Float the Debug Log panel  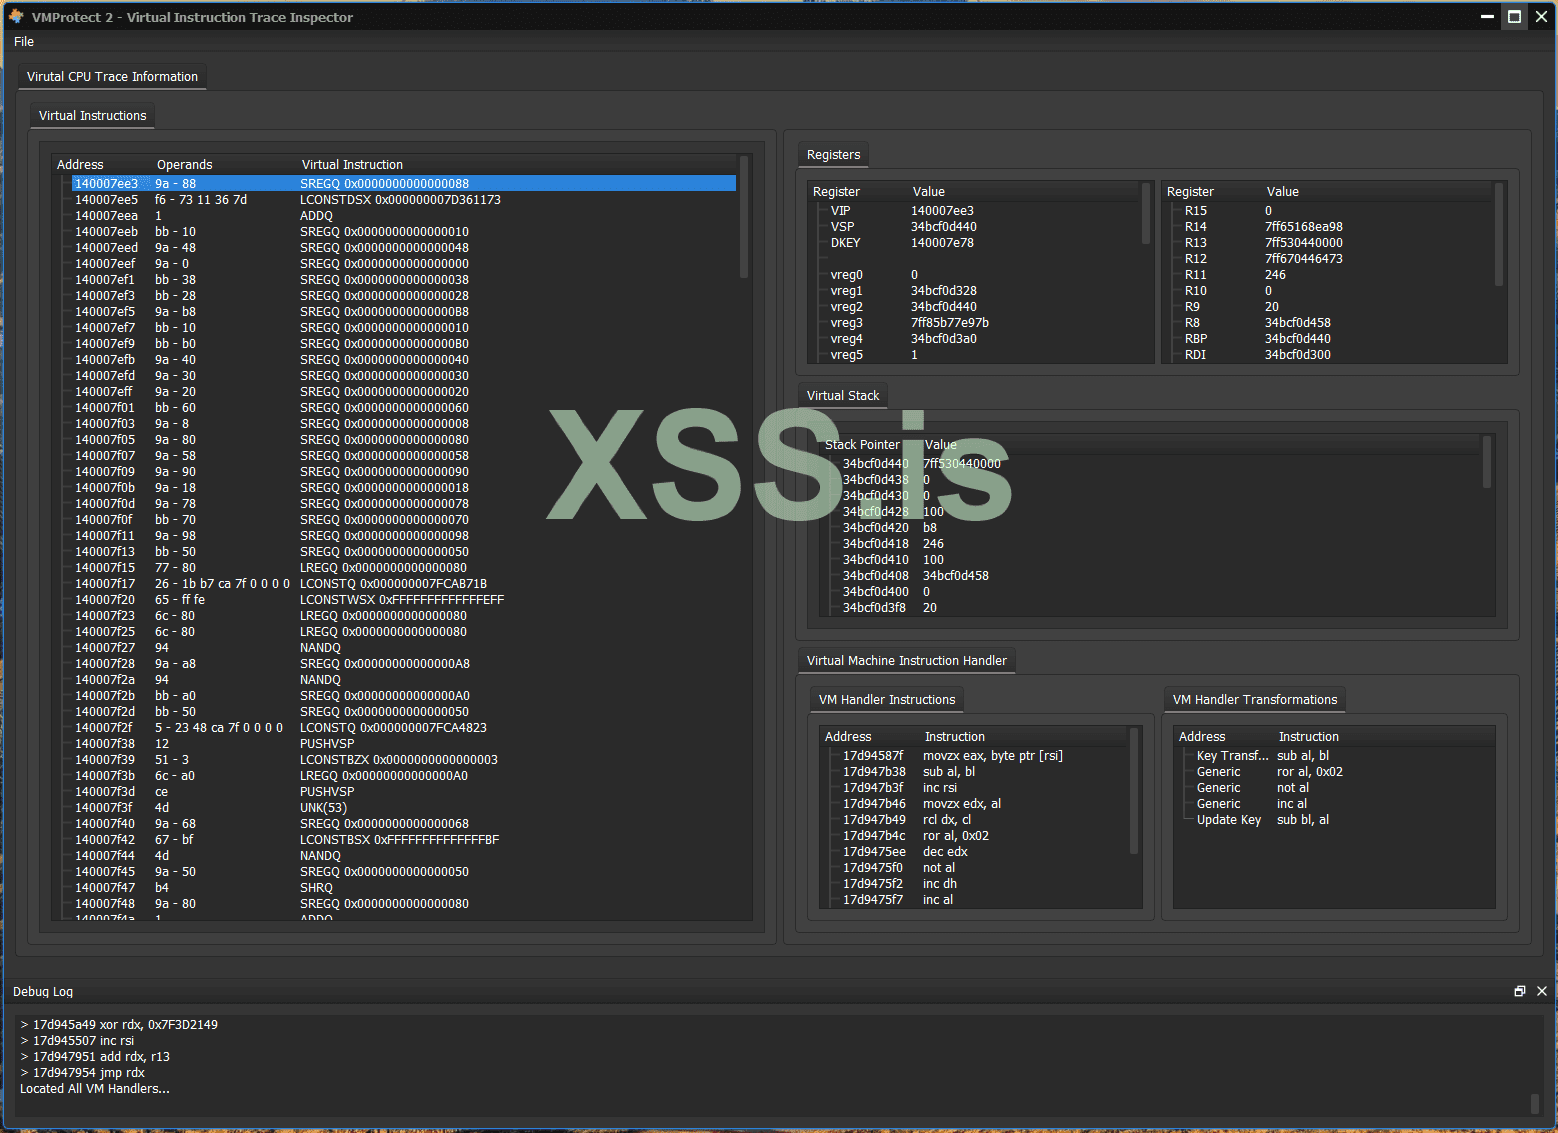(x=1520, y=991)
